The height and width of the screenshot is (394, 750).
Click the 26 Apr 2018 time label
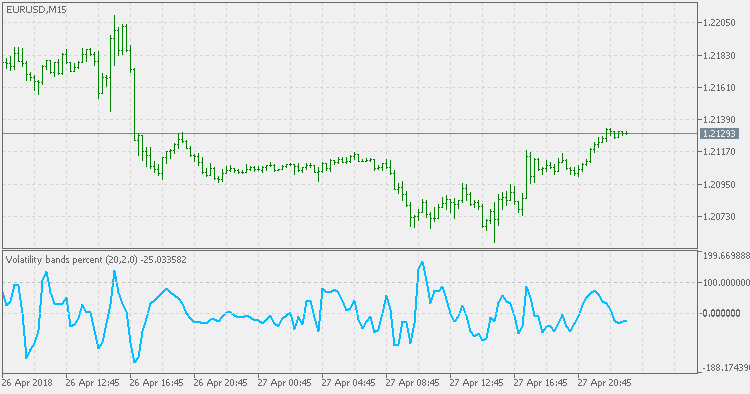[x=27, y=383]
